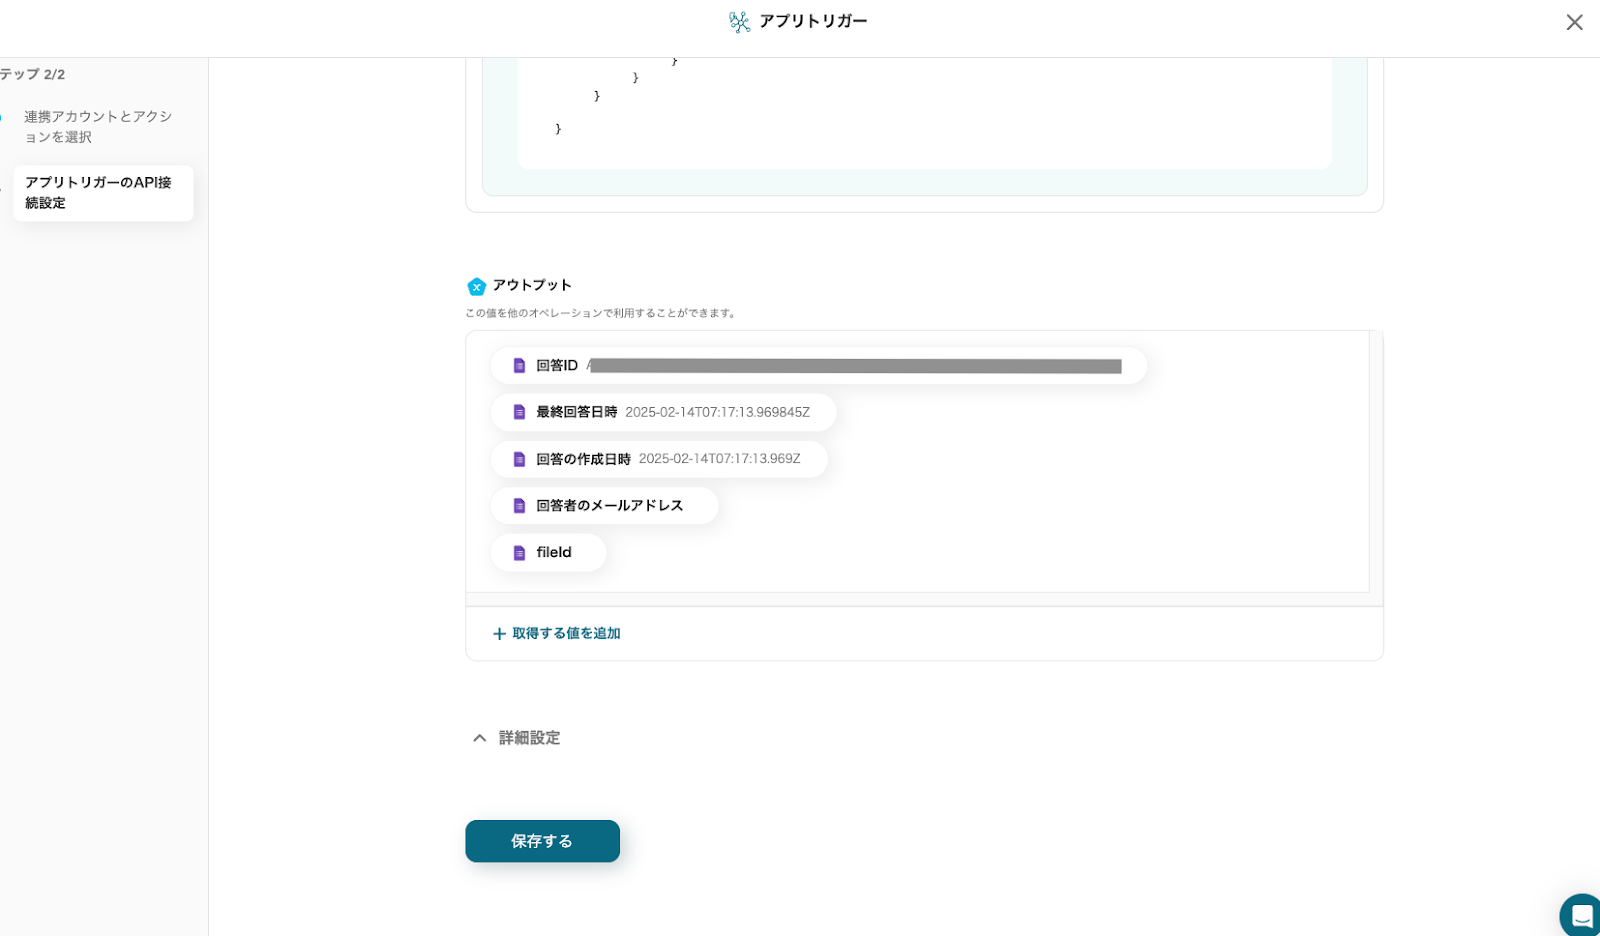Close the アプリトリガー dialog with X
This screenshot has width=1600, height=936.
coord(1574,22)
